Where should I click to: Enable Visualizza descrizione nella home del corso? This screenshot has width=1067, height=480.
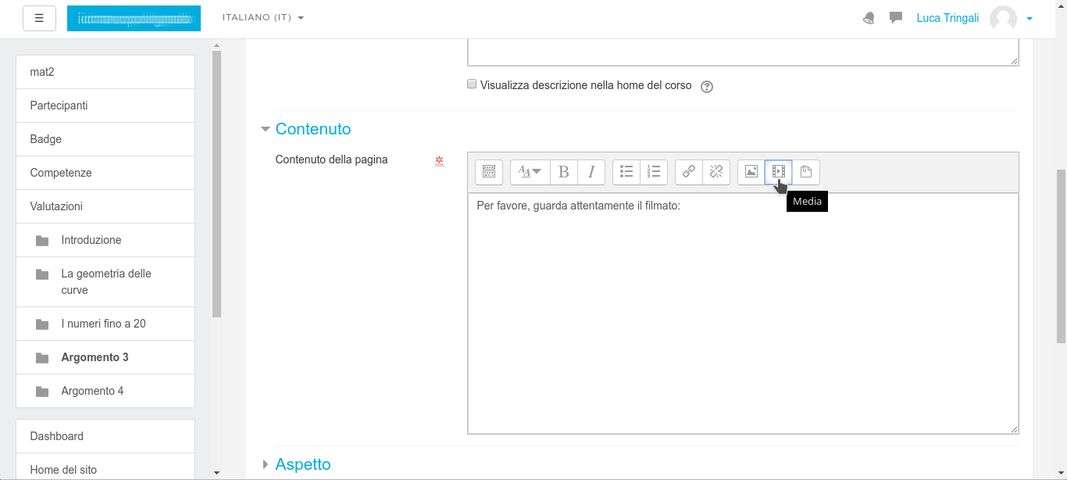click(472, 84)
